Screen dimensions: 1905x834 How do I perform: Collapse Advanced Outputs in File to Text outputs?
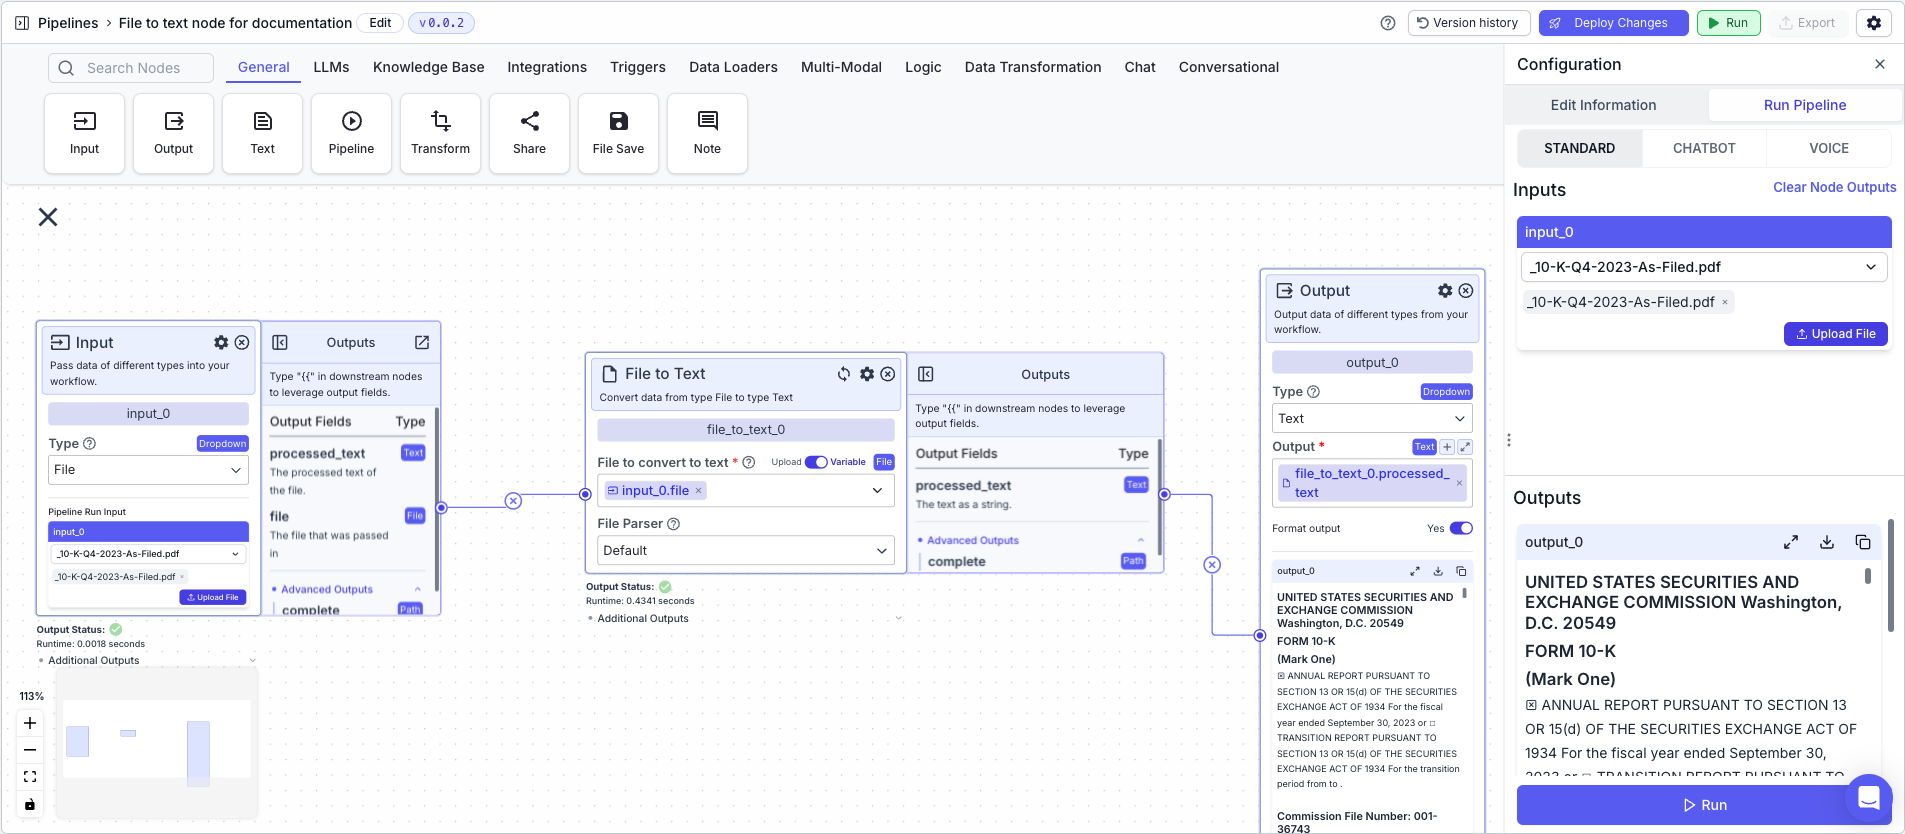[x=1140, y=540]
